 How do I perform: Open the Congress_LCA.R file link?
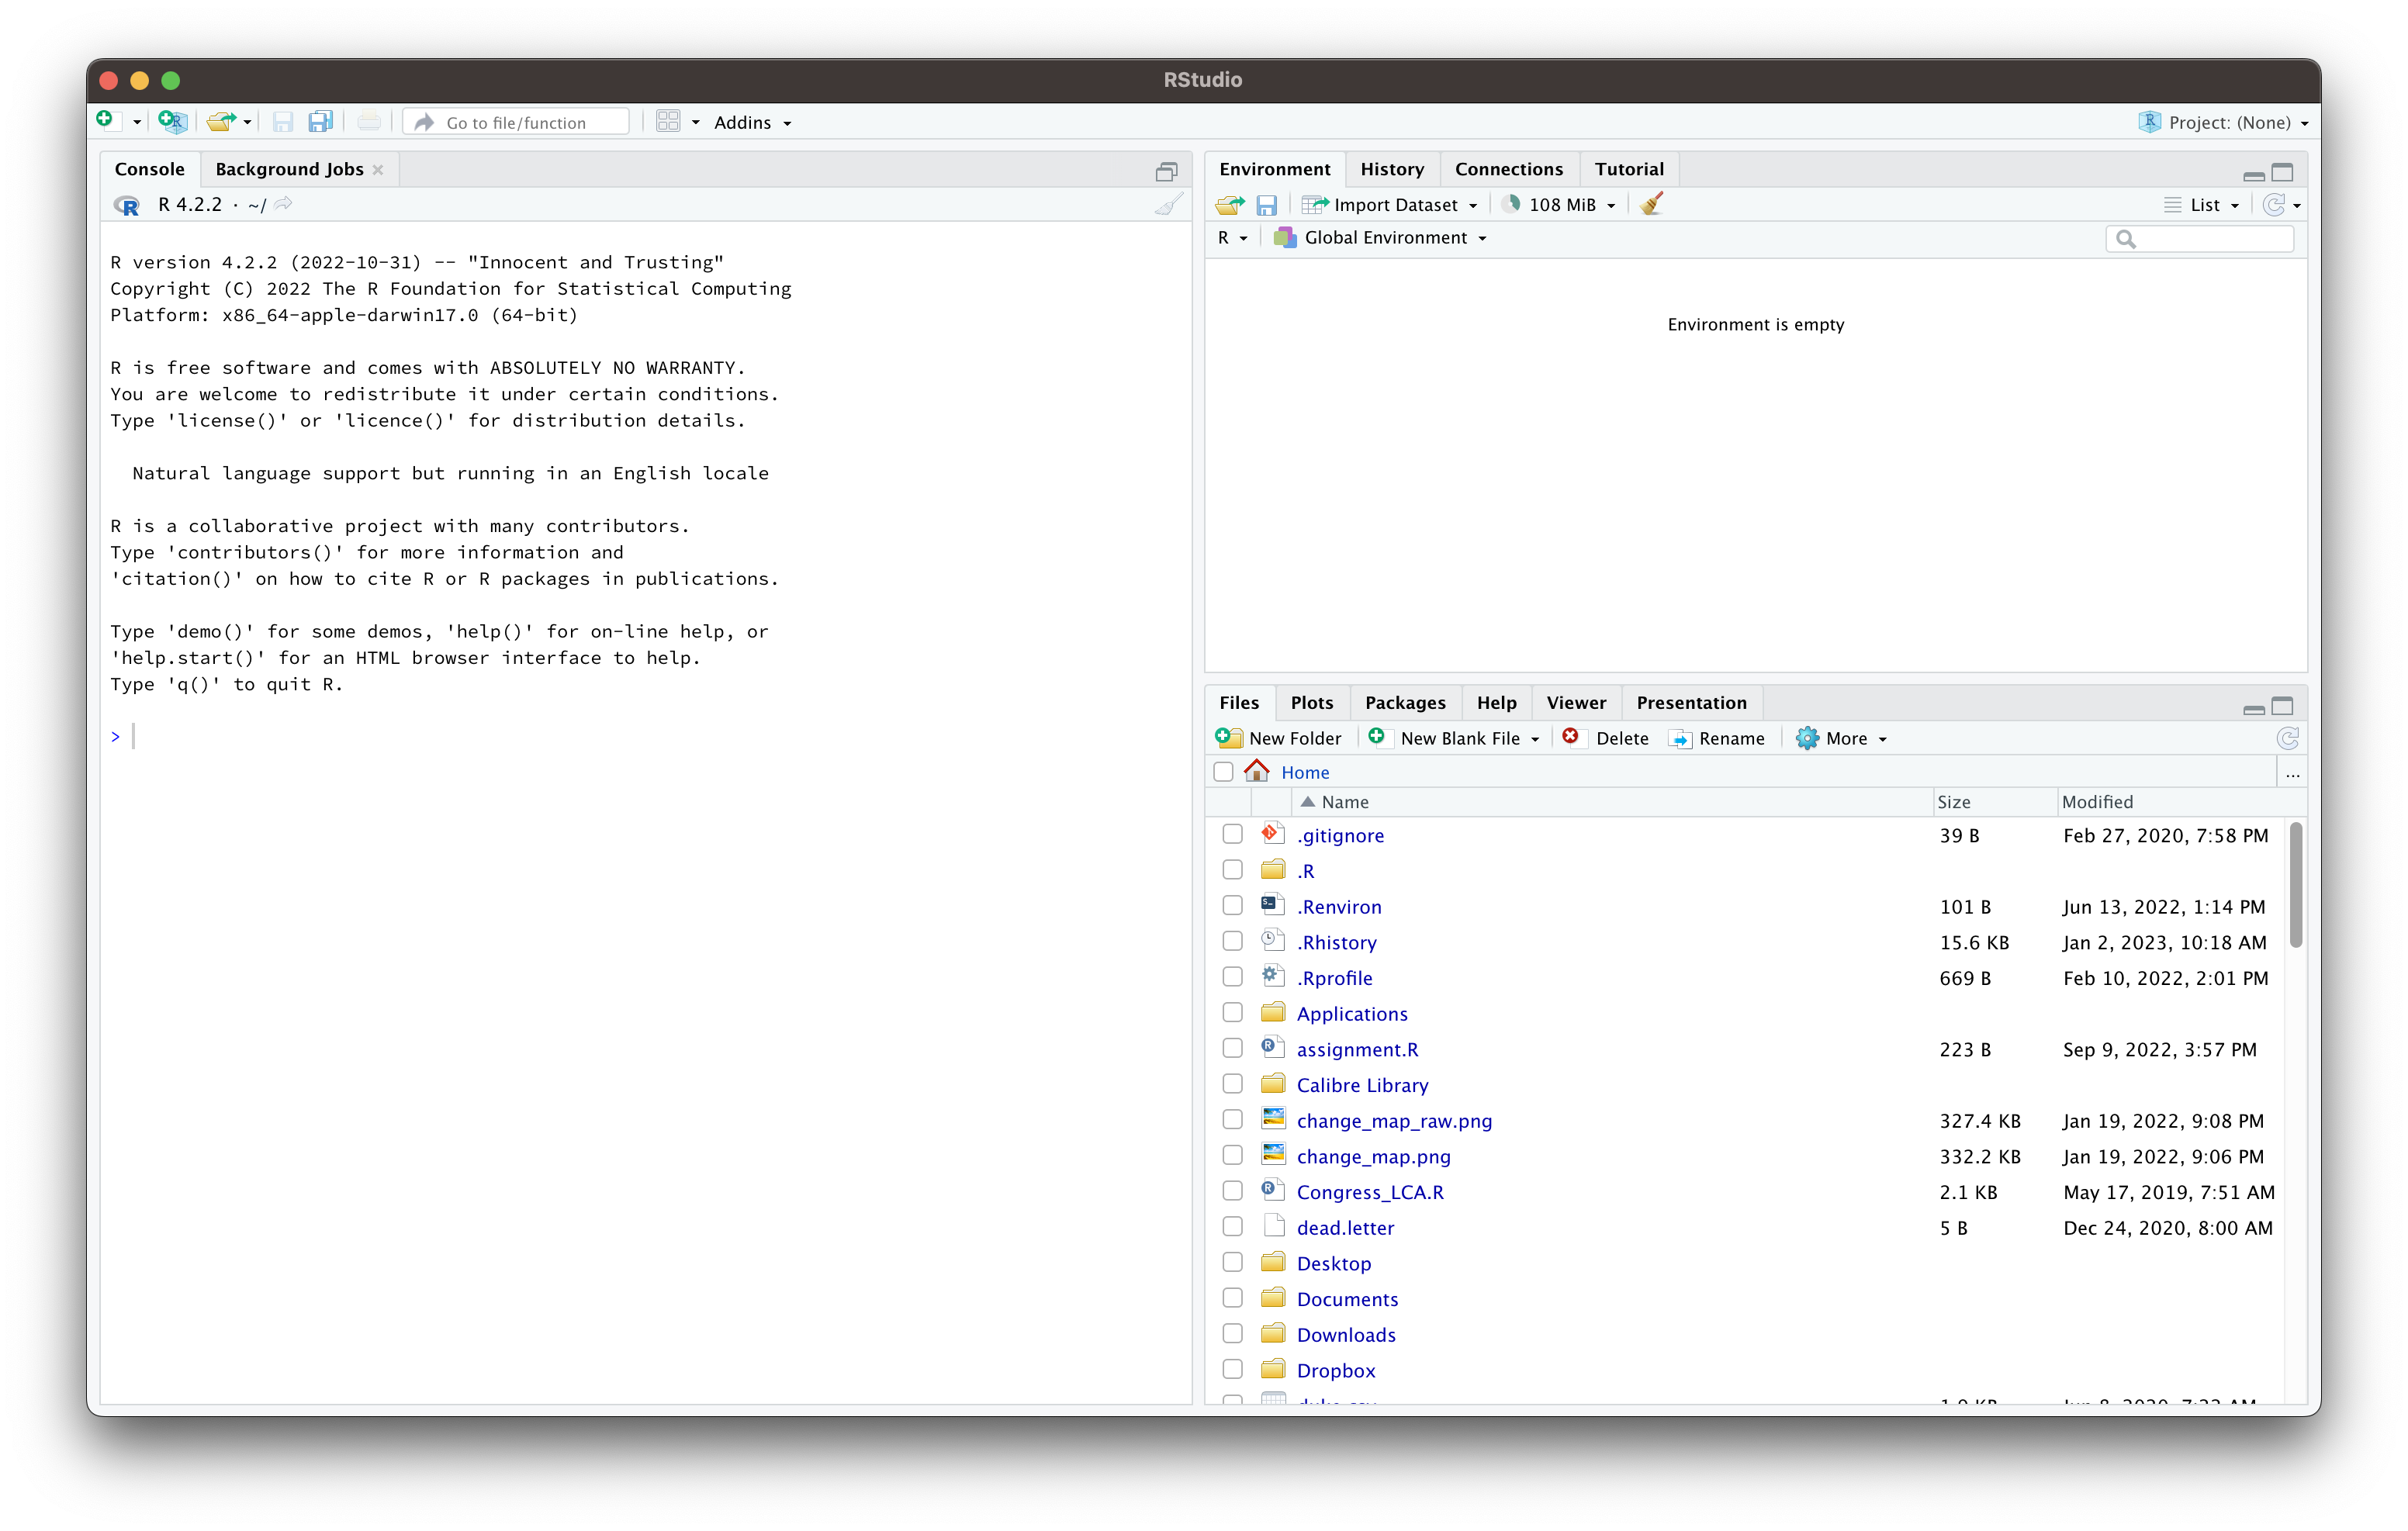[x=1369, y=1191]
